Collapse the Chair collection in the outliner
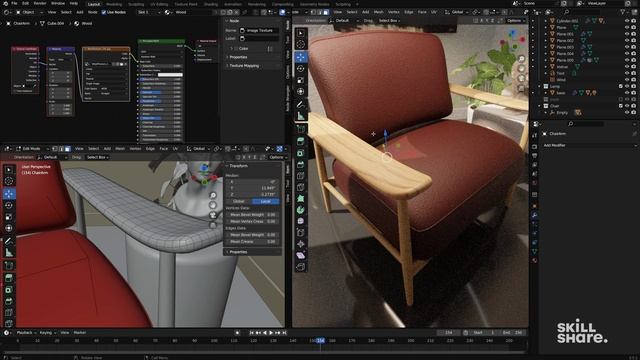Viewport: 640px width, 360px height. tap(540, 106)
